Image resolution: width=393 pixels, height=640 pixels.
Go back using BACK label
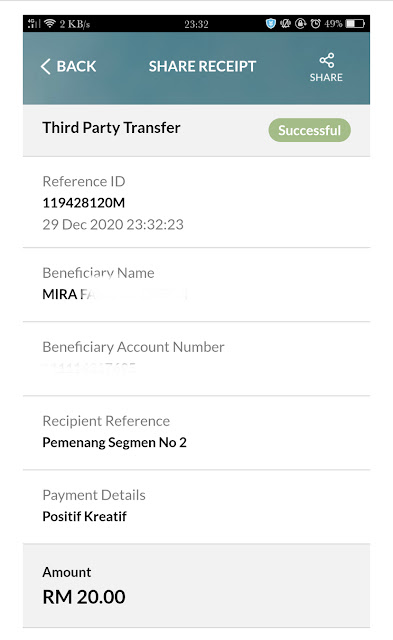76,66
